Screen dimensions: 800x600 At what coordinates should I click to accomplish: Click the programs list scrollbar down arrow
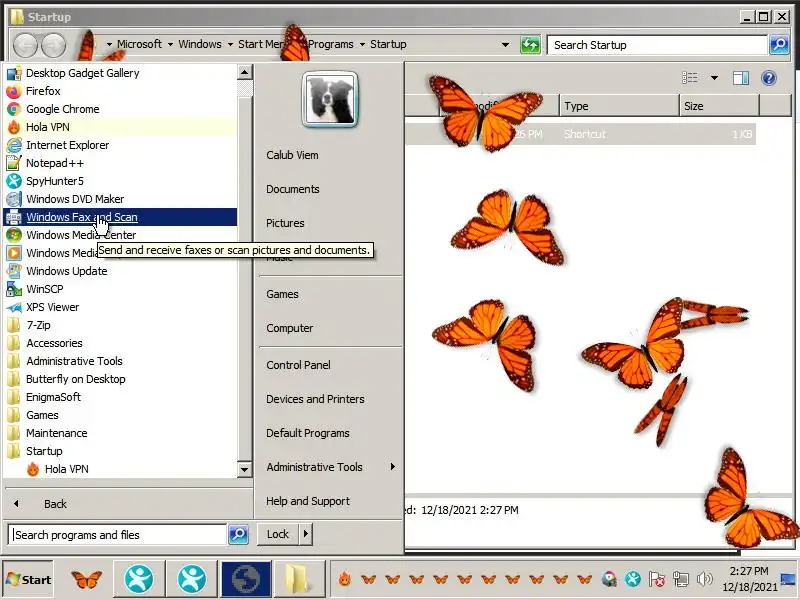click(244, 469)
